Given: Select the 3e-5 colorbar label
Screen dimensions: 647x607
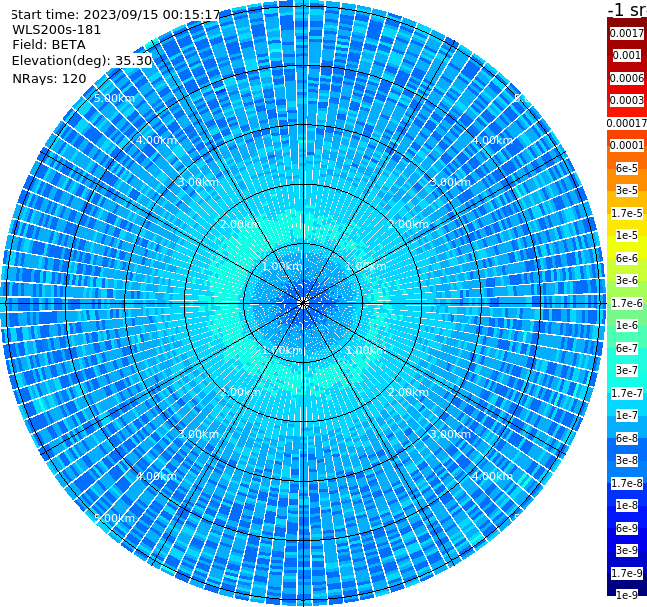Looking at the screenshot, I should tap(627, 190).
